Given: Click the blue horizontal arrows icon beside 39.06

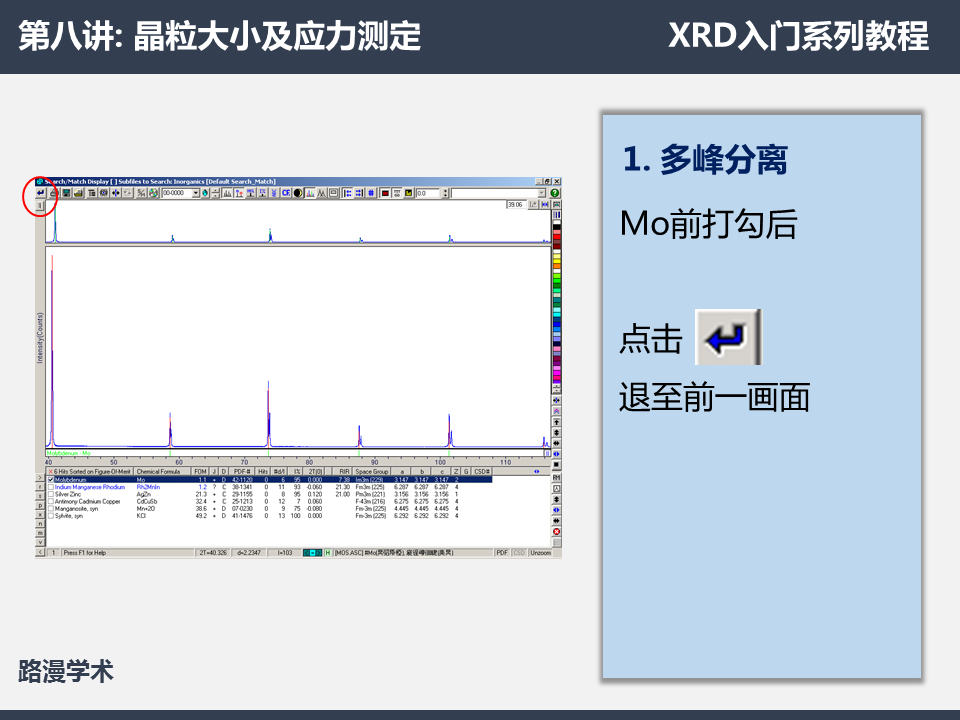Looking at the screenshot, I should click(545, 204).
